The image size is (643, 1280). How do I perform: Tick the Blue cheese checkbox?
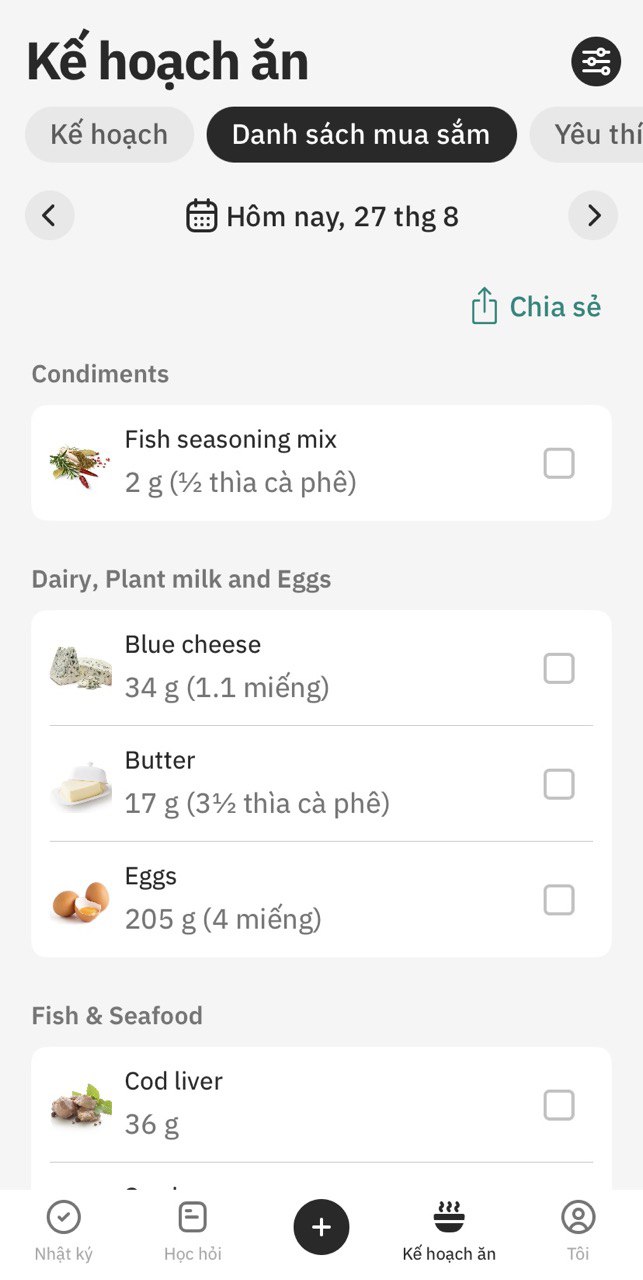click(x=559, y=668)
